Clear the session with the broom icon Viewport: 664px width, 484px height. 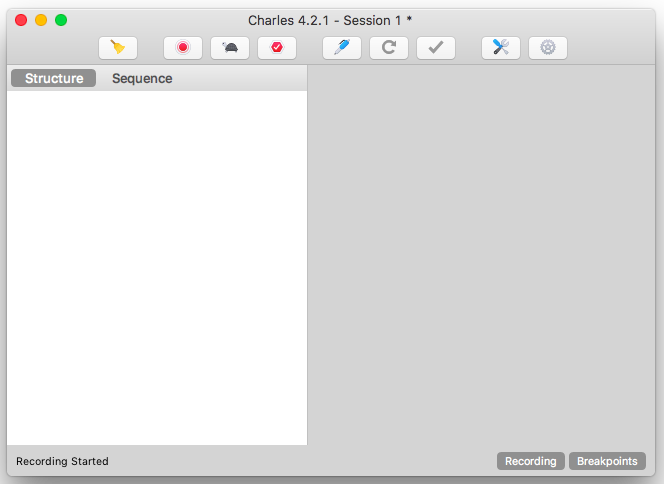coord(118,47)
